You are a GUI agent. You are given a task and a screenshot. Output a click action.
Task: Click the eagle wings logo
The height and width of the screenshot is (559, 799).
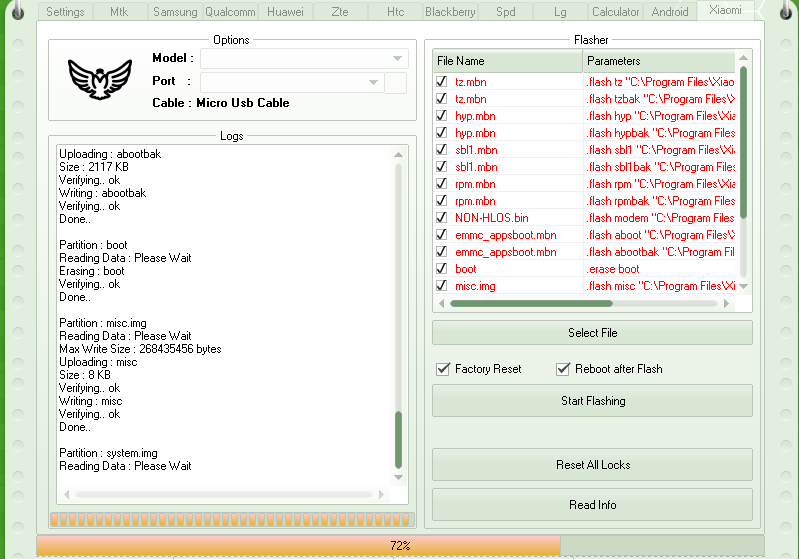(100, 79)
